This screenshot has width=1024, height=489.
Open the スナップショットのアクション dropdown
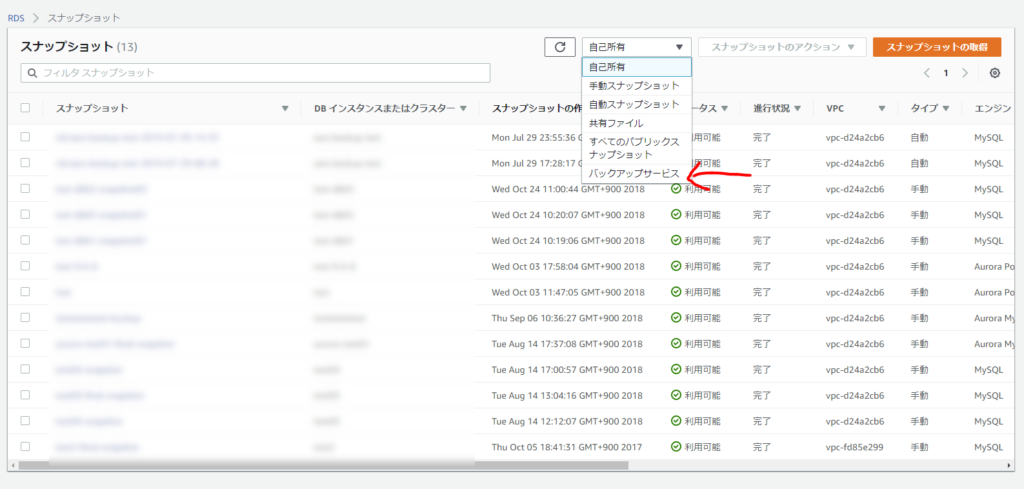(782, 47)
